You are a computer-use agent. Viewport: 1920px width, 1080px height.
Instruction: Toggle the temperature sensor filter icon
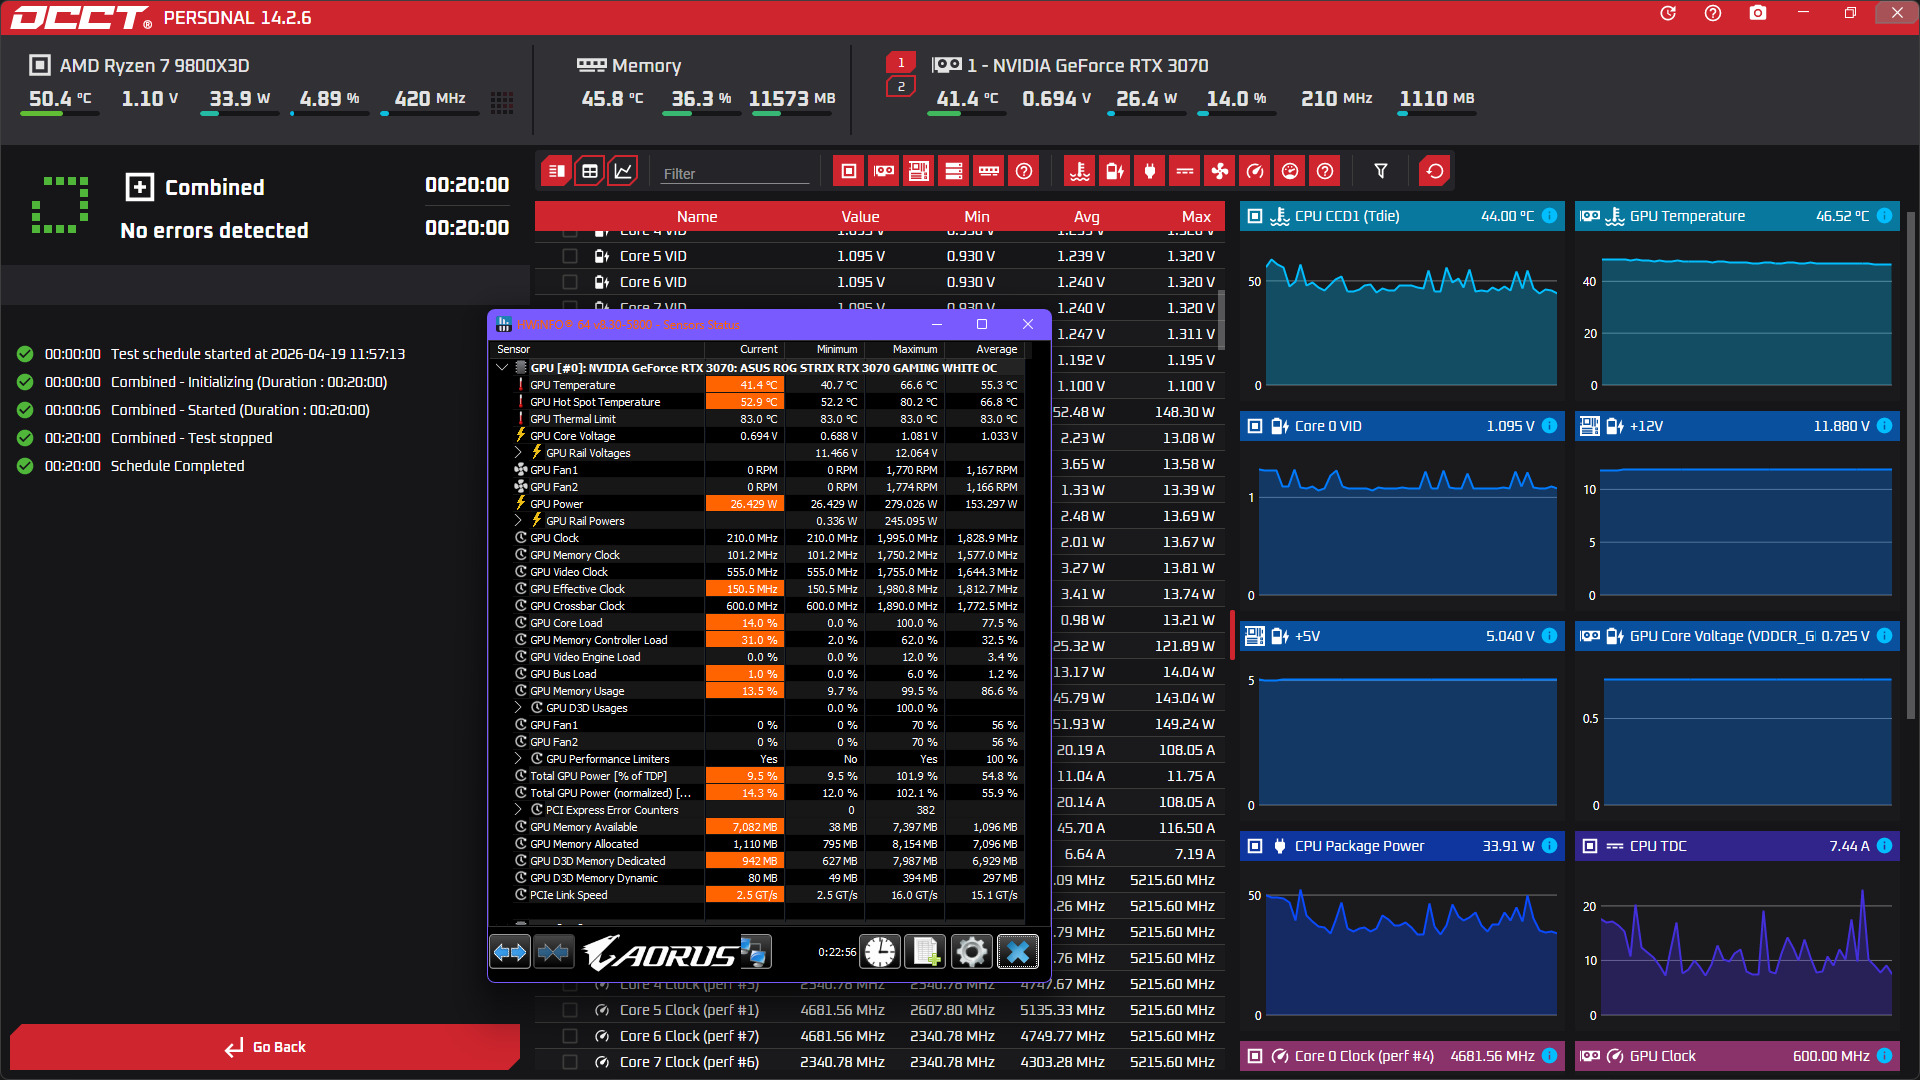1079,171
